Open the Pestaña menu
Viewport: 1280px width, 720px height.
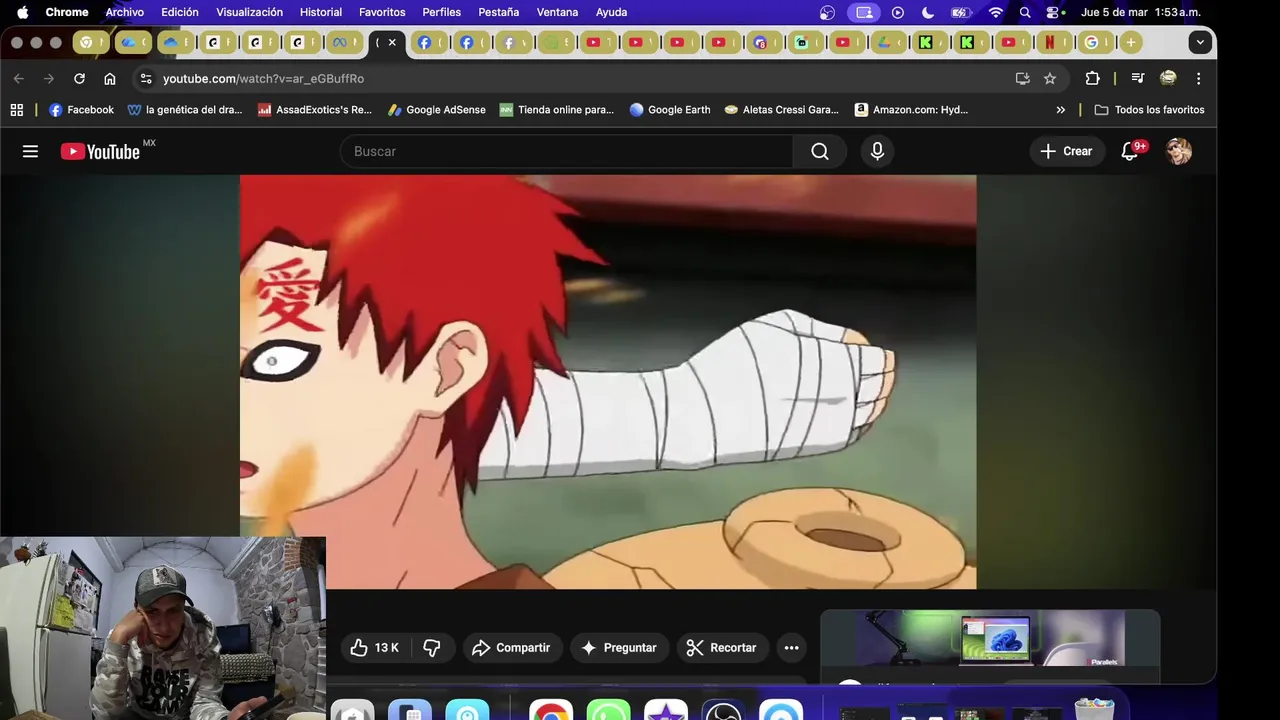click(x=498, y=12)
